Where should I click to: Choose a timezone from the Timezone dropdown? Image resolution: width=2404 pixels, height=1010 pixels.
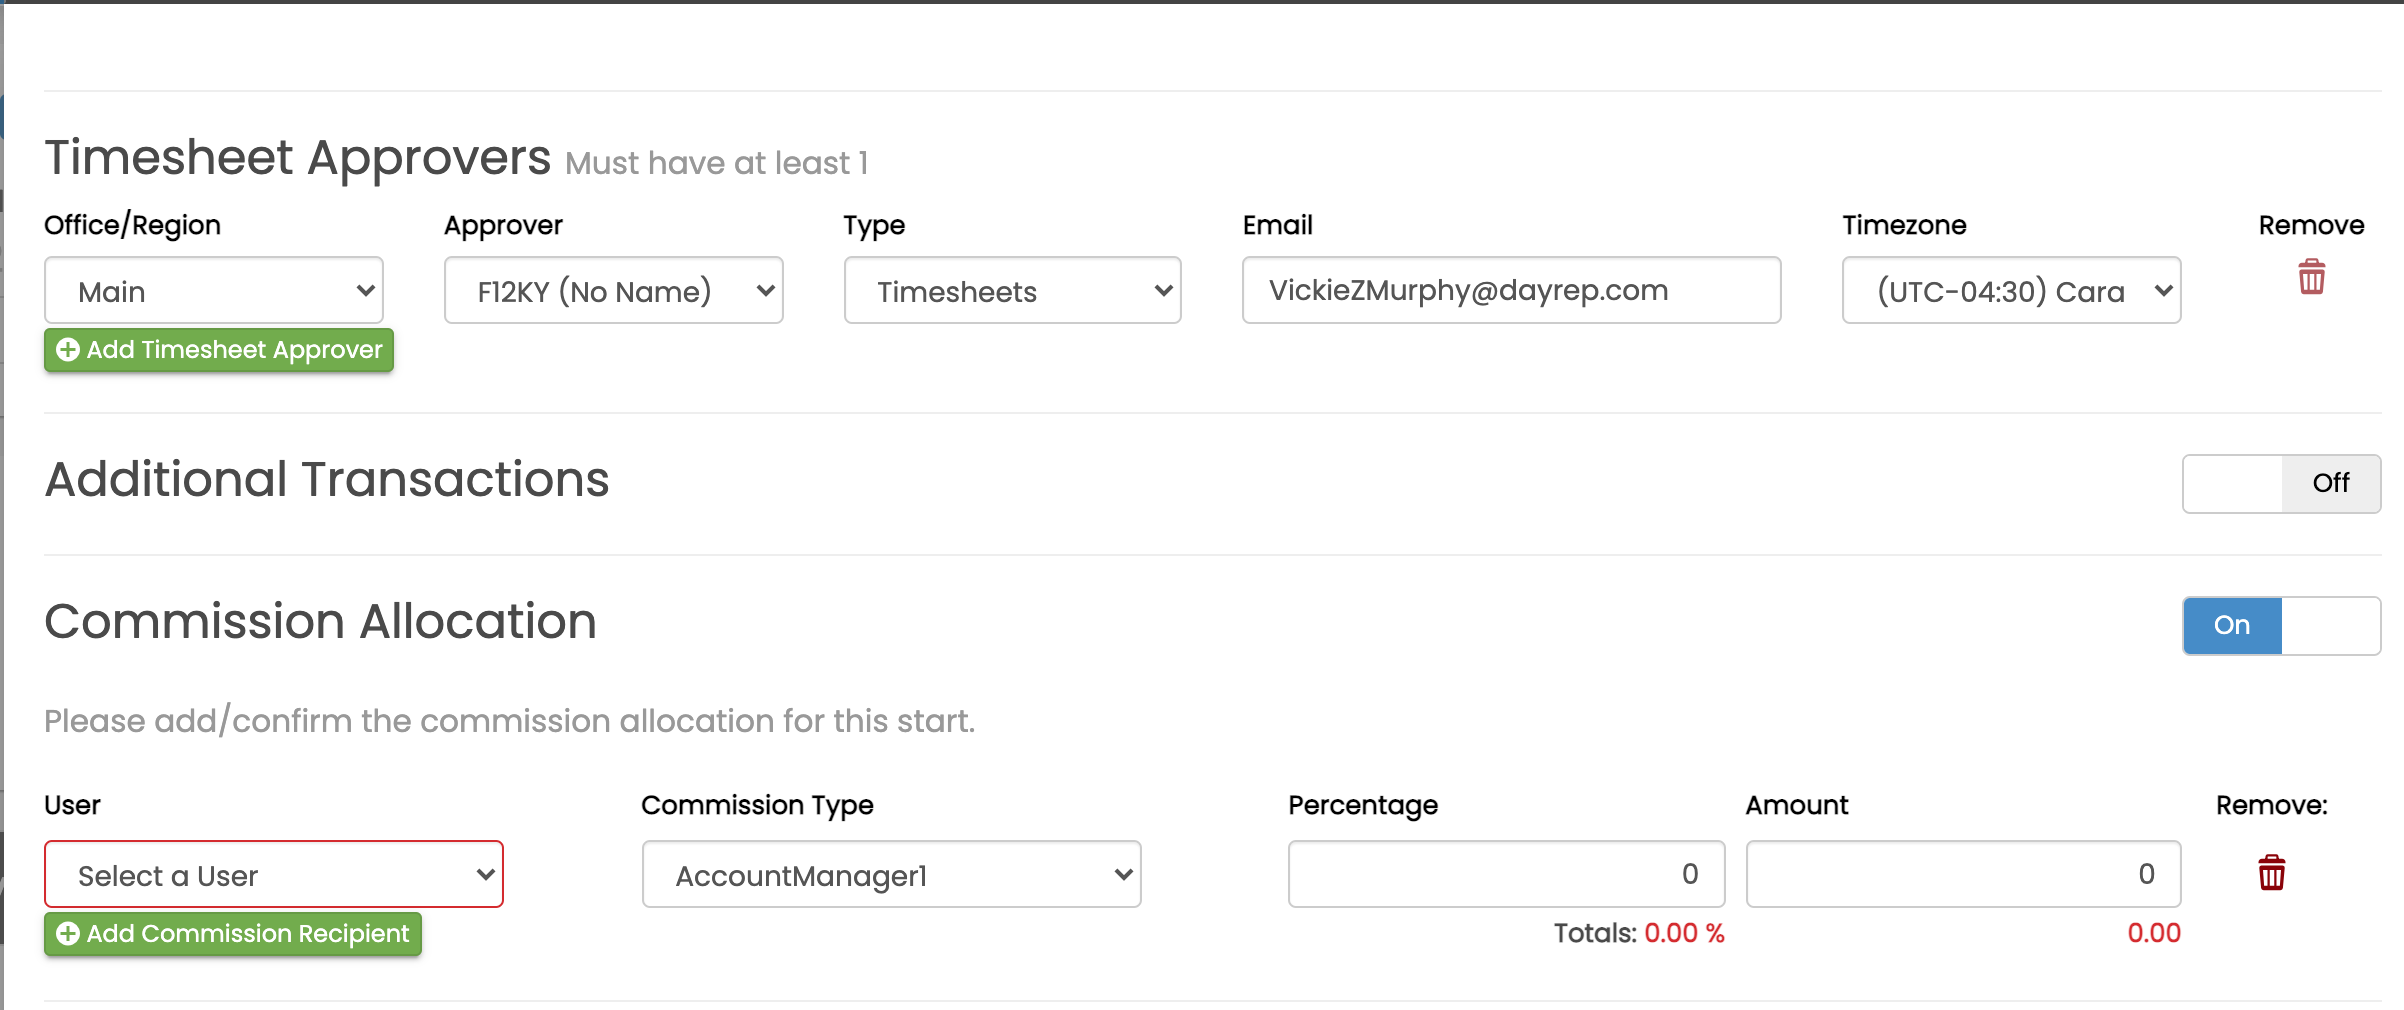tap(2011, 291)
